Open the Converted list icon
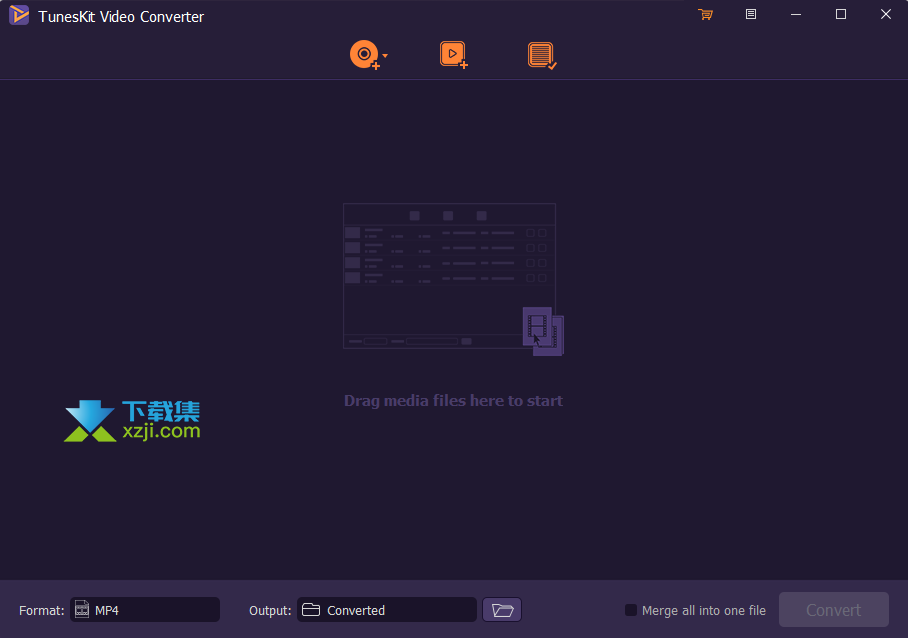908x638 pixels. 542,56
